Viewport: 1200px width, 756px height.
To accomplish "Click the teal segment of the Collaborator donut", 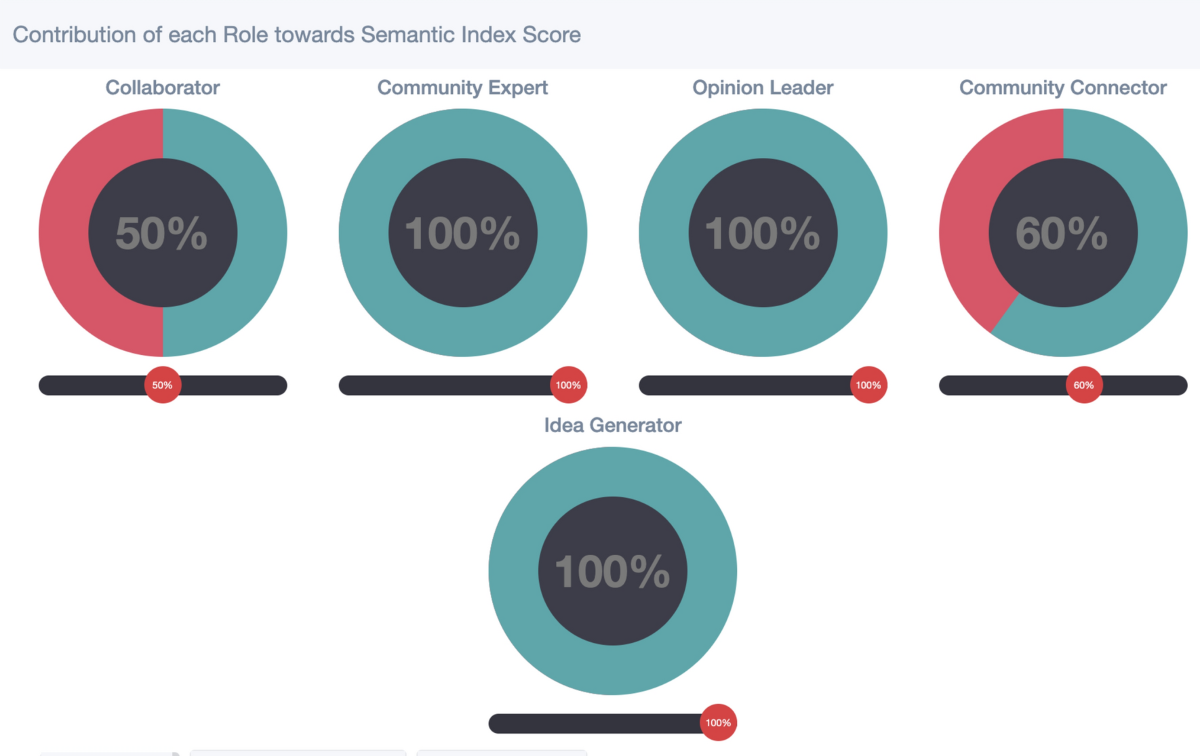I will (262, 233).
